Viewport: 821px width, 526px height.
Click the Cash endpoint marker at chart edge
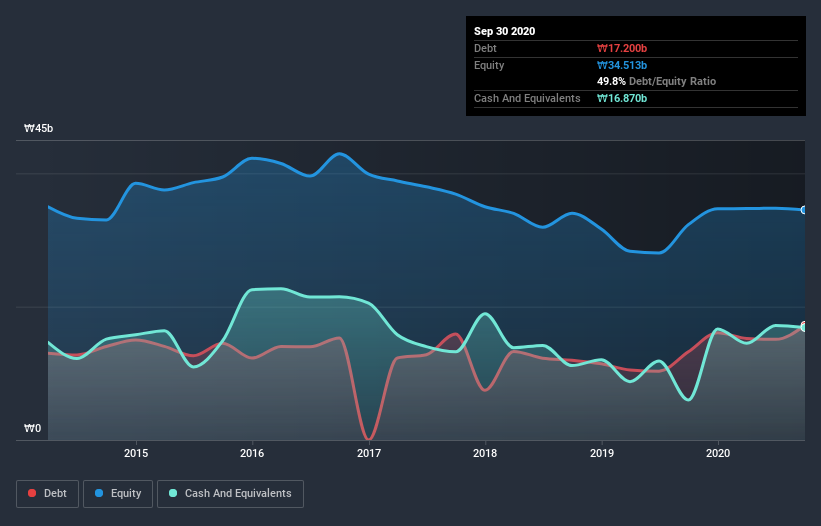(x=804, y=328)
